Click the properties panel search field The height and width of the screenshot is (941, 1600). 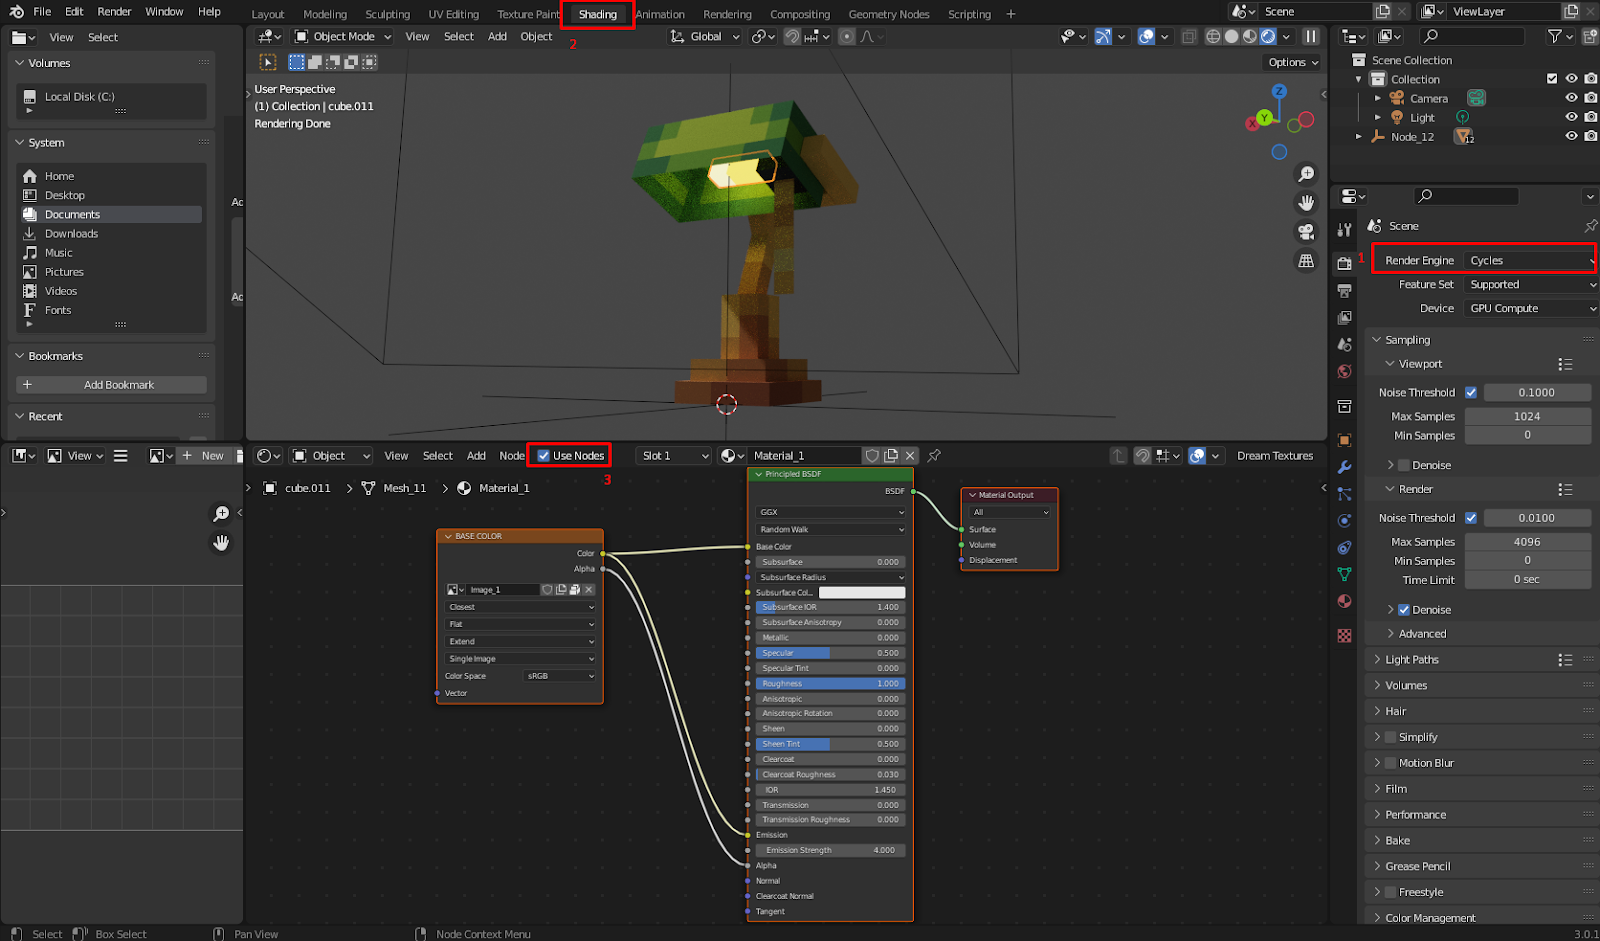coord(1468,196)
